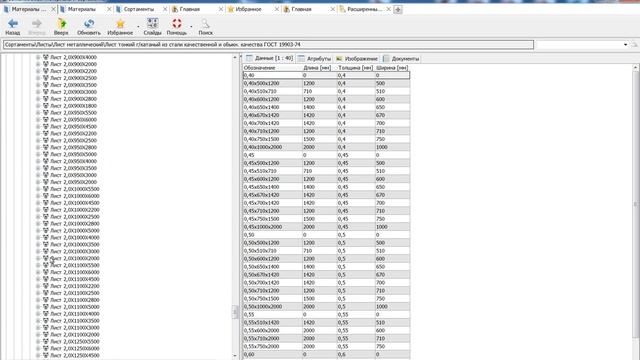Viewport: 640px width, 360px height.
Task: Expand the Лист 2,0X900X2500 tree node
Action: (x=38, y=78)
